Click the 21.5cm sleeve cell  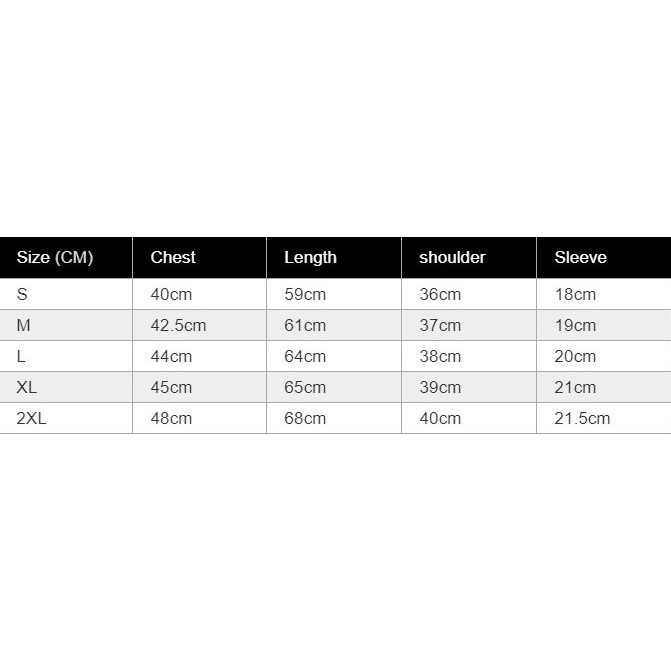point(582,418)
